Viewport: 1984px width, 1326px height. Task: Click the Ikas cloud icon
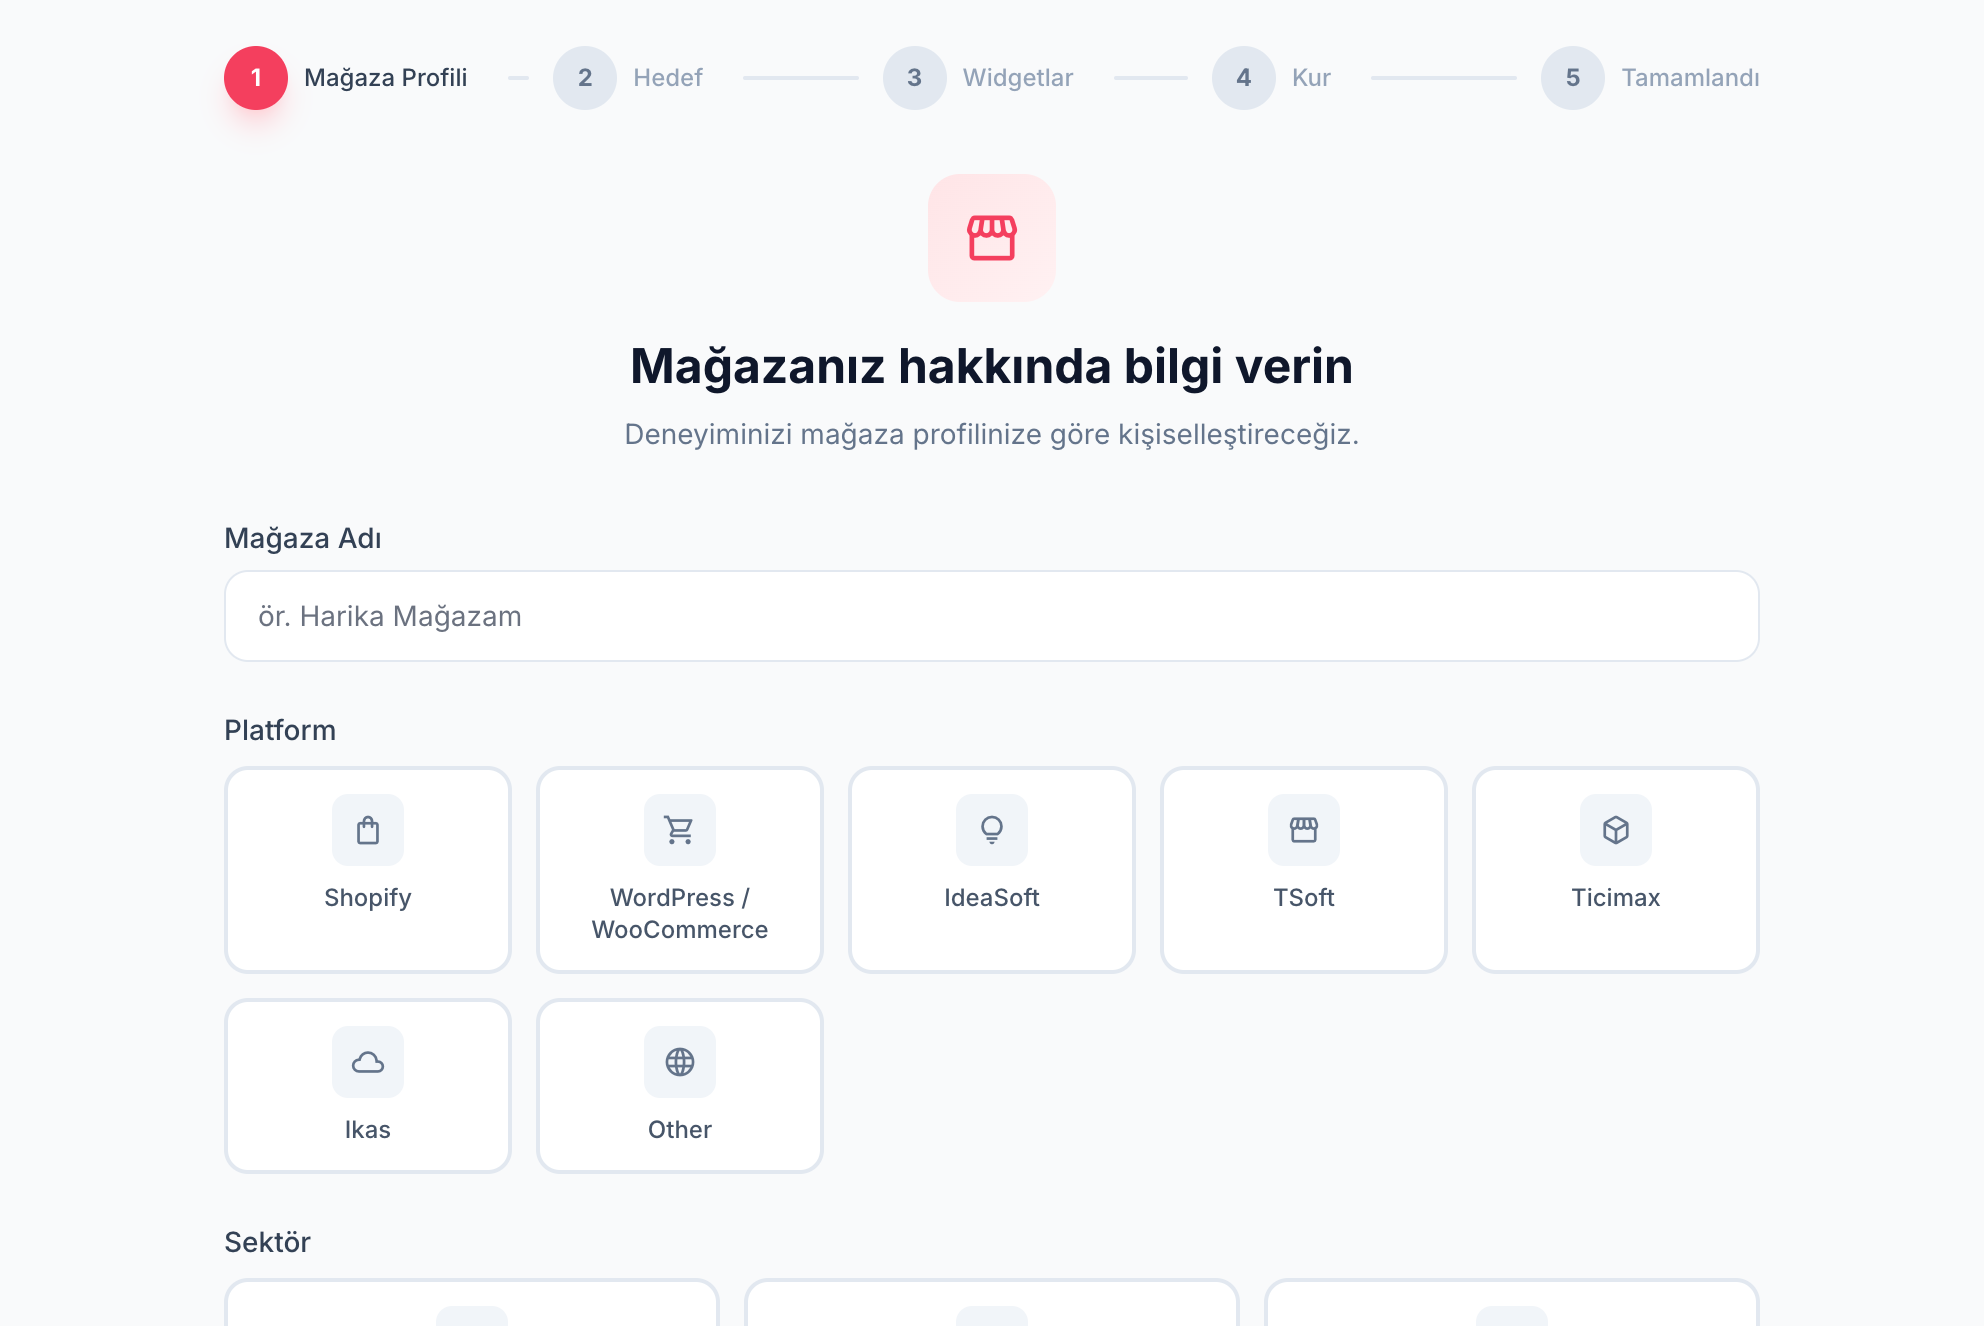pos(367,1062)
